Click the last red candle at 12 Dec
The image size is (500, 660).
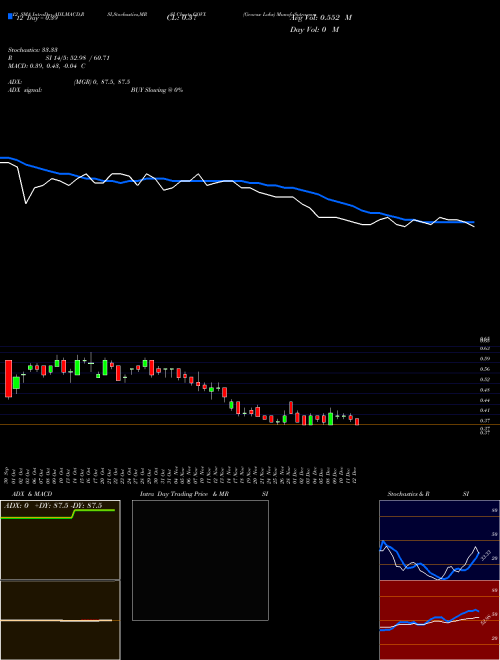click(357, 422)
